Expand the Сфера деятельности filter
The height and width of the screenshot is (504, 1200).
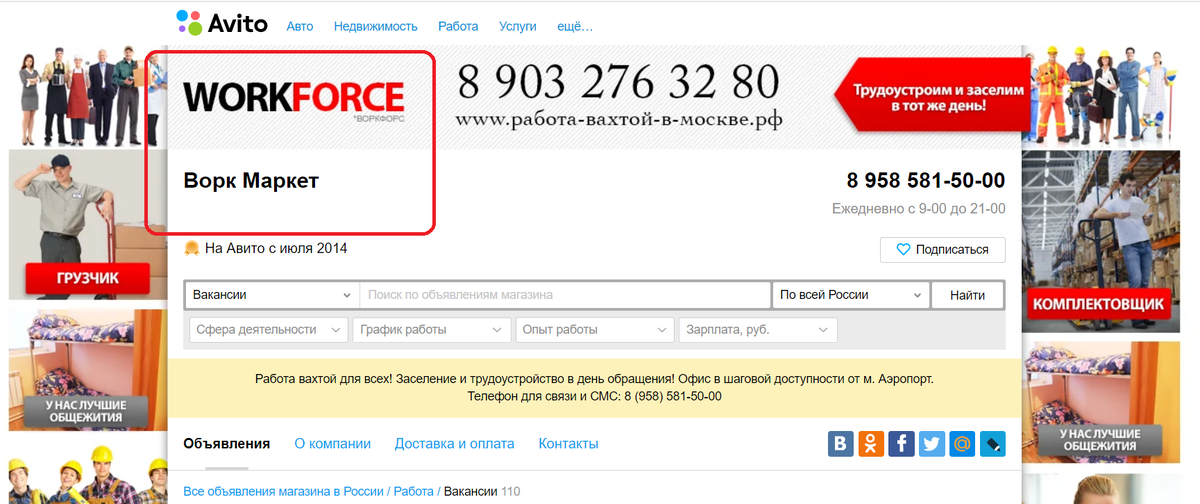[x=269, y=330]
